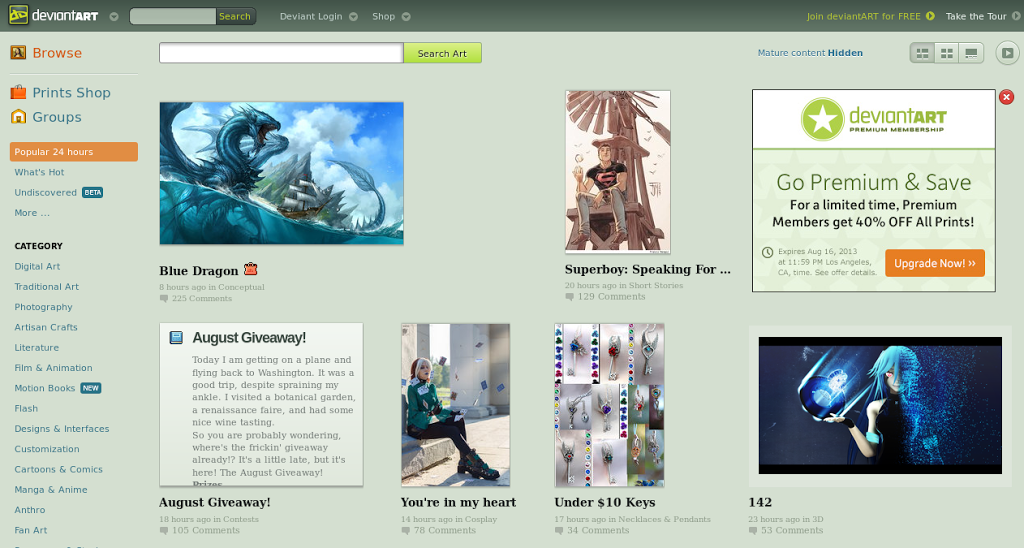1024x548 pixels.
Task: Switch to What's Hot
Action: click(x=39, y=172)
